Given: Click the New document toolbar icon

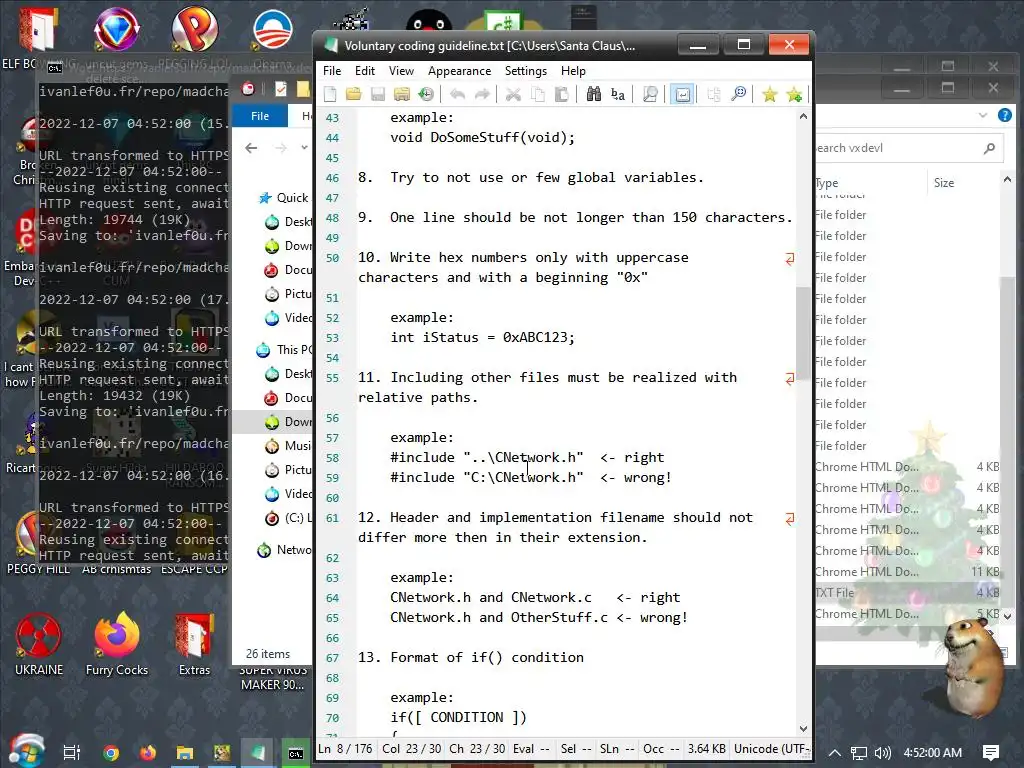Looking at the screenshot, I should coord(330,95).
